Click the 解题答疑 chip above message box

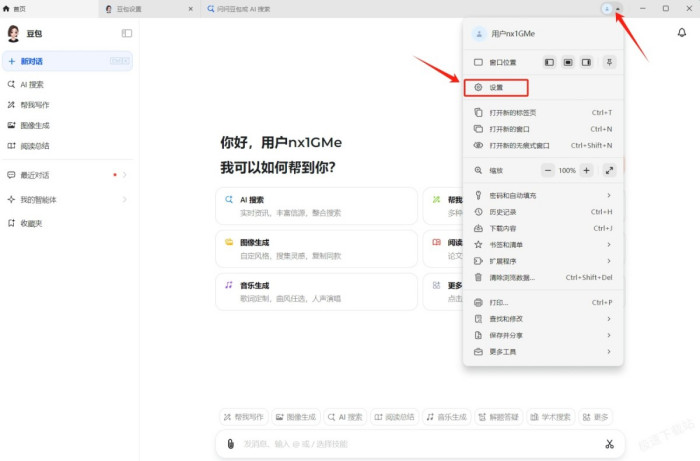(499, 417)
